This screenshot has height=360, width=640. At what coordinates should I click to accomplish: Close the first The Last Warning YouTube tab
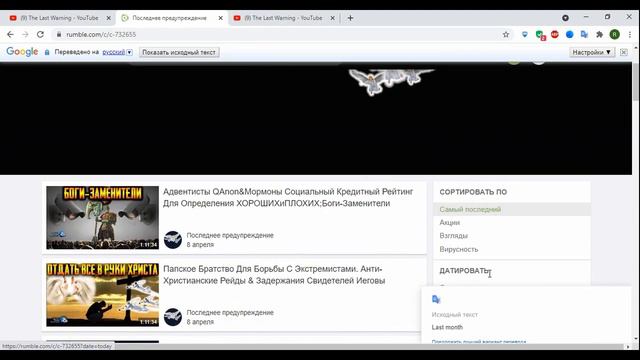tap(109, 18)
